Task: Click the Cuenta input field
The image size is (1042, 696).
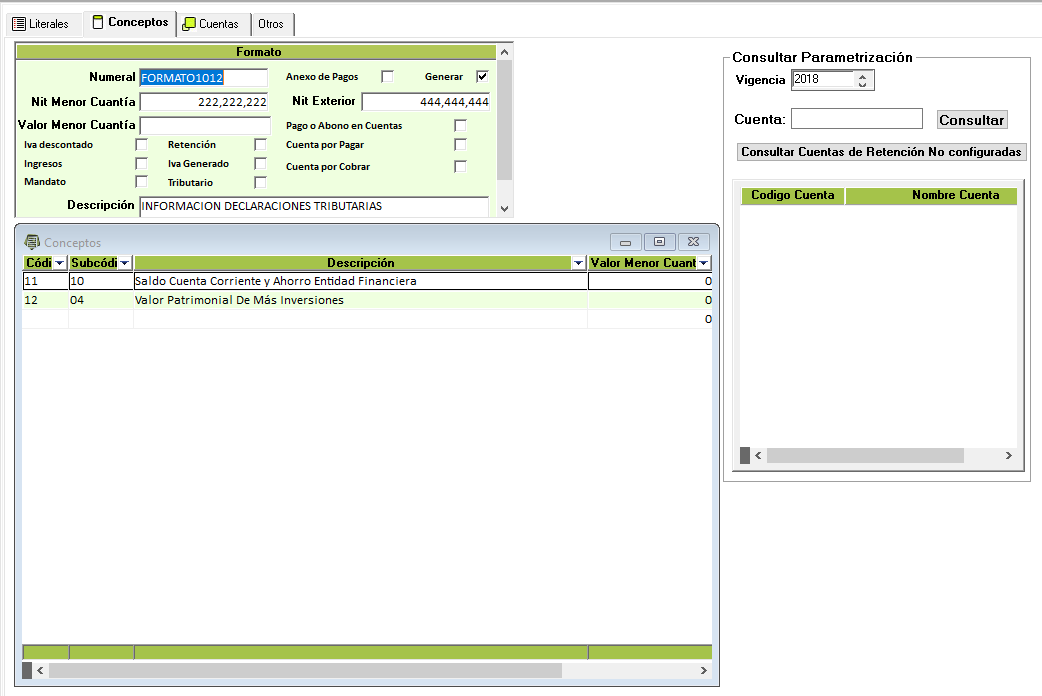Action: [856, 119]
